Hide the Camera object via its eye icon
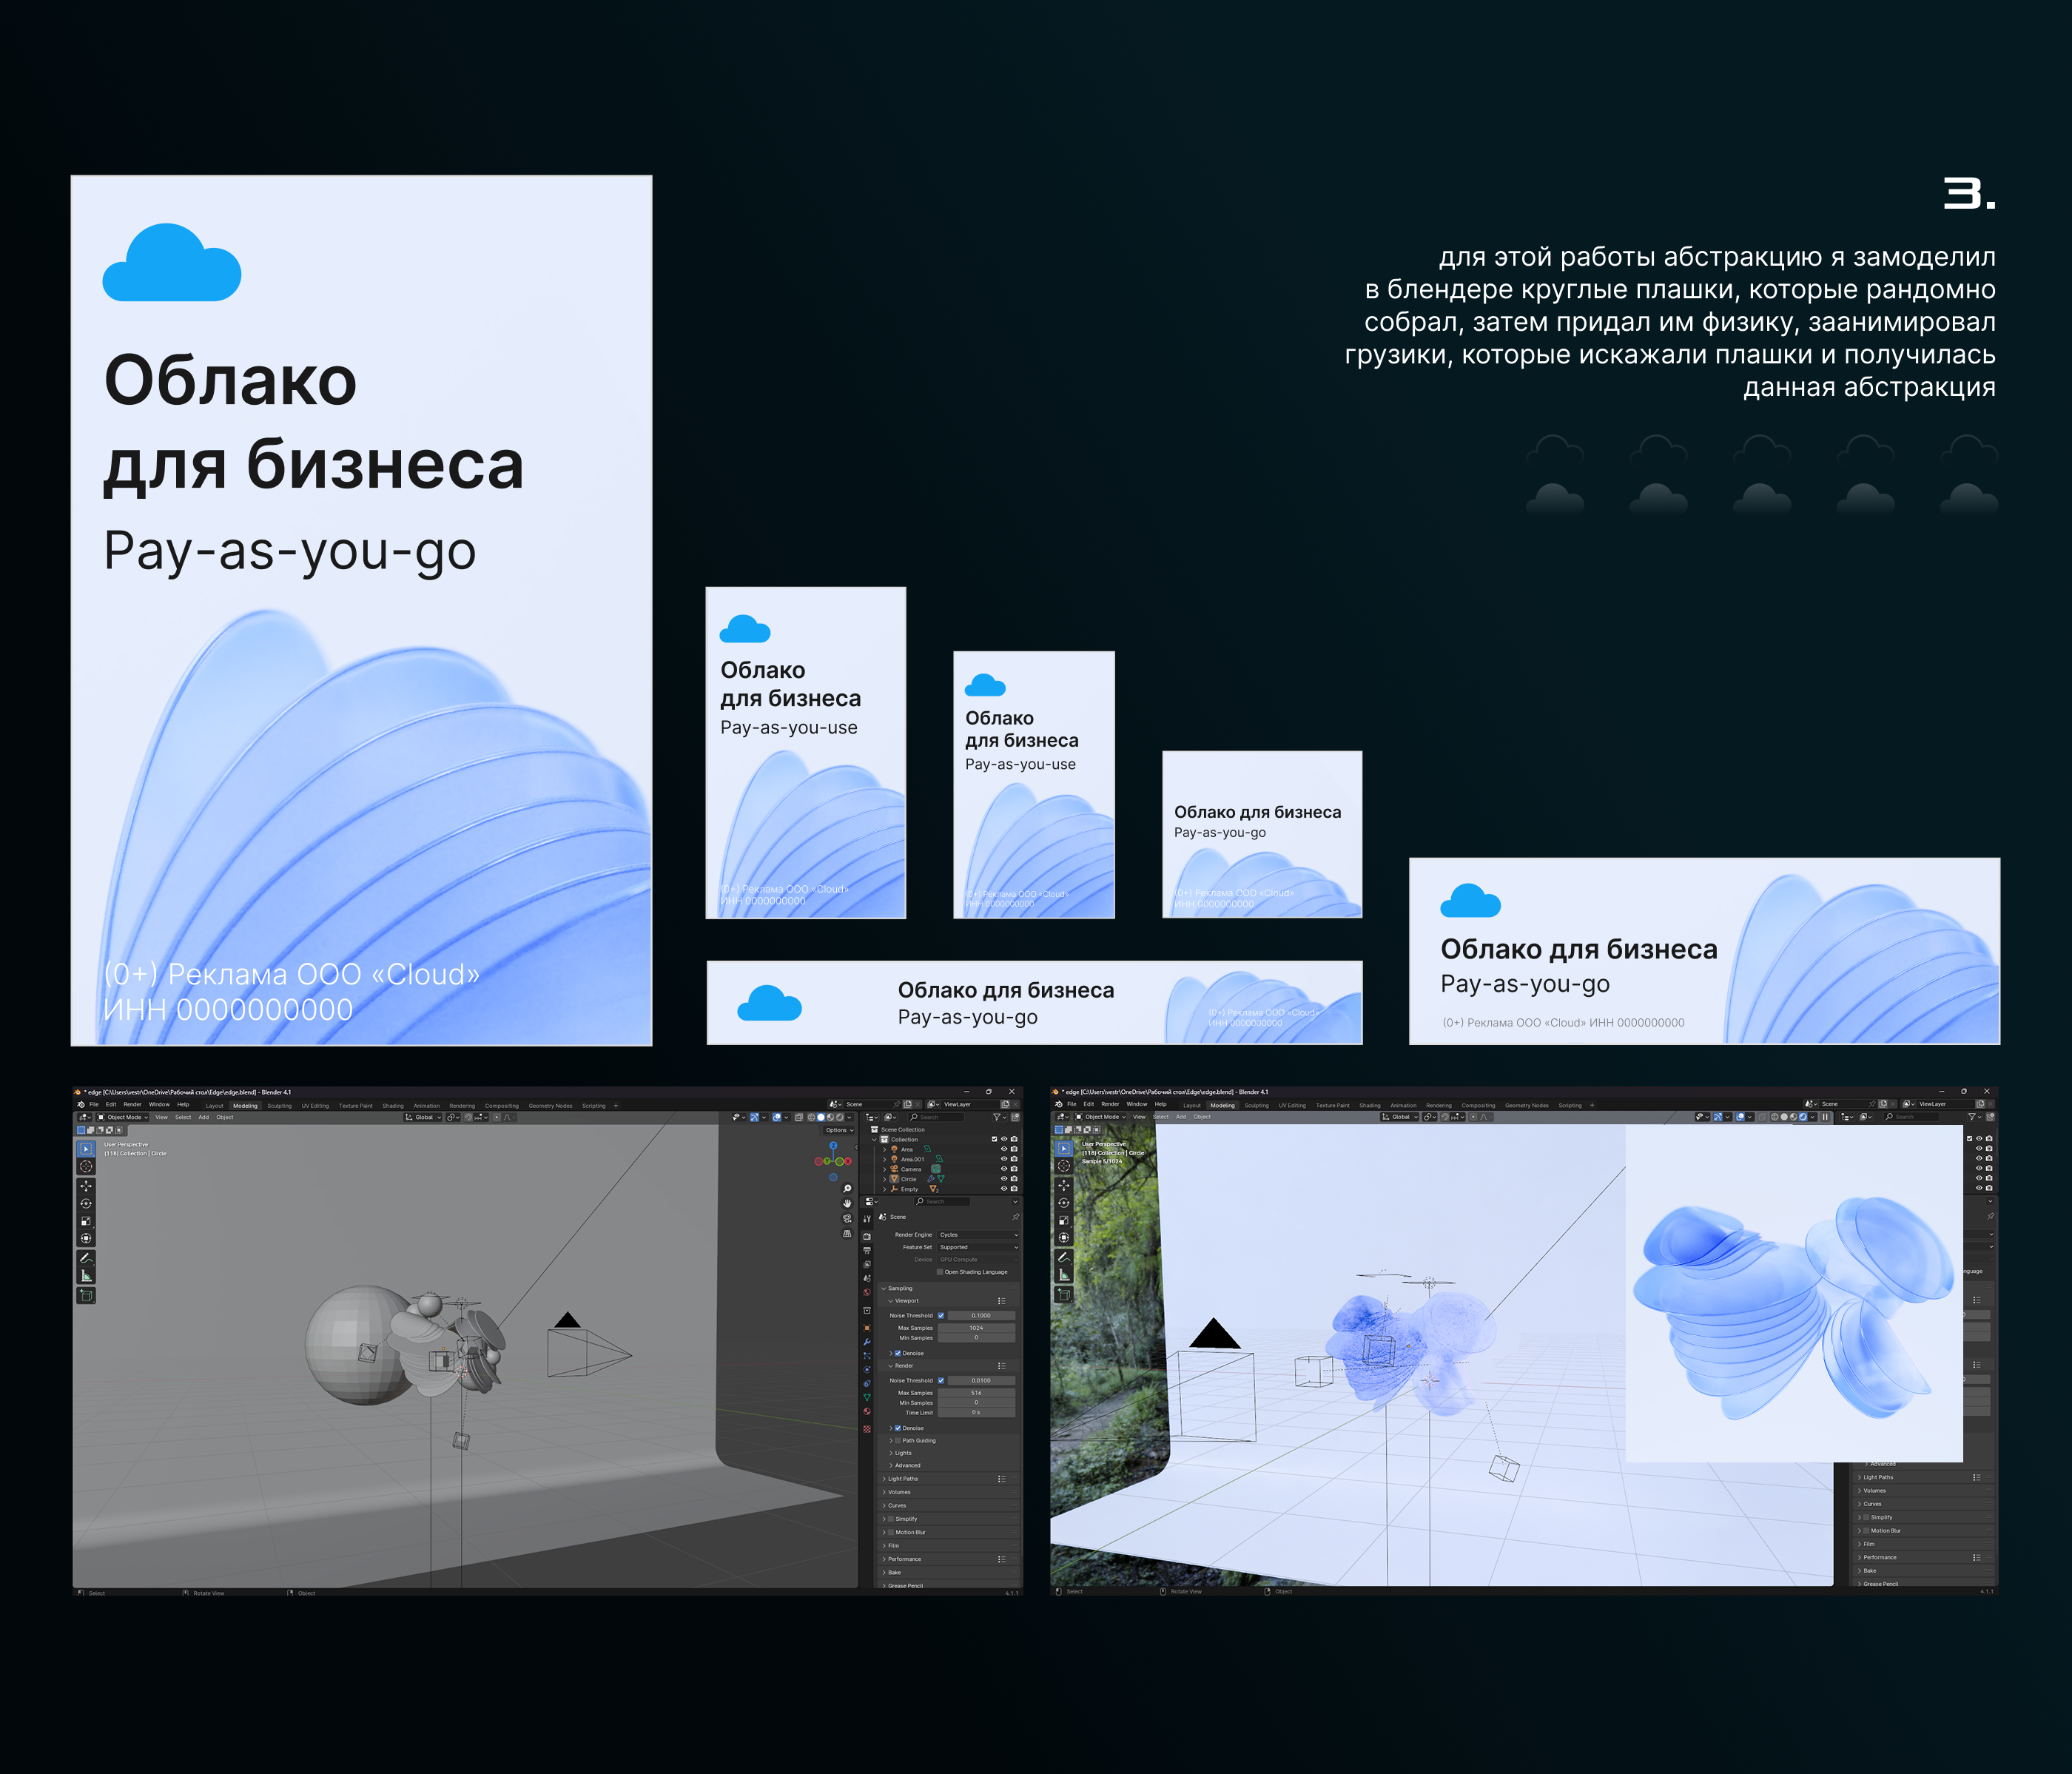Viewport: 2072px width, 1774px height. point(1003,1168)
